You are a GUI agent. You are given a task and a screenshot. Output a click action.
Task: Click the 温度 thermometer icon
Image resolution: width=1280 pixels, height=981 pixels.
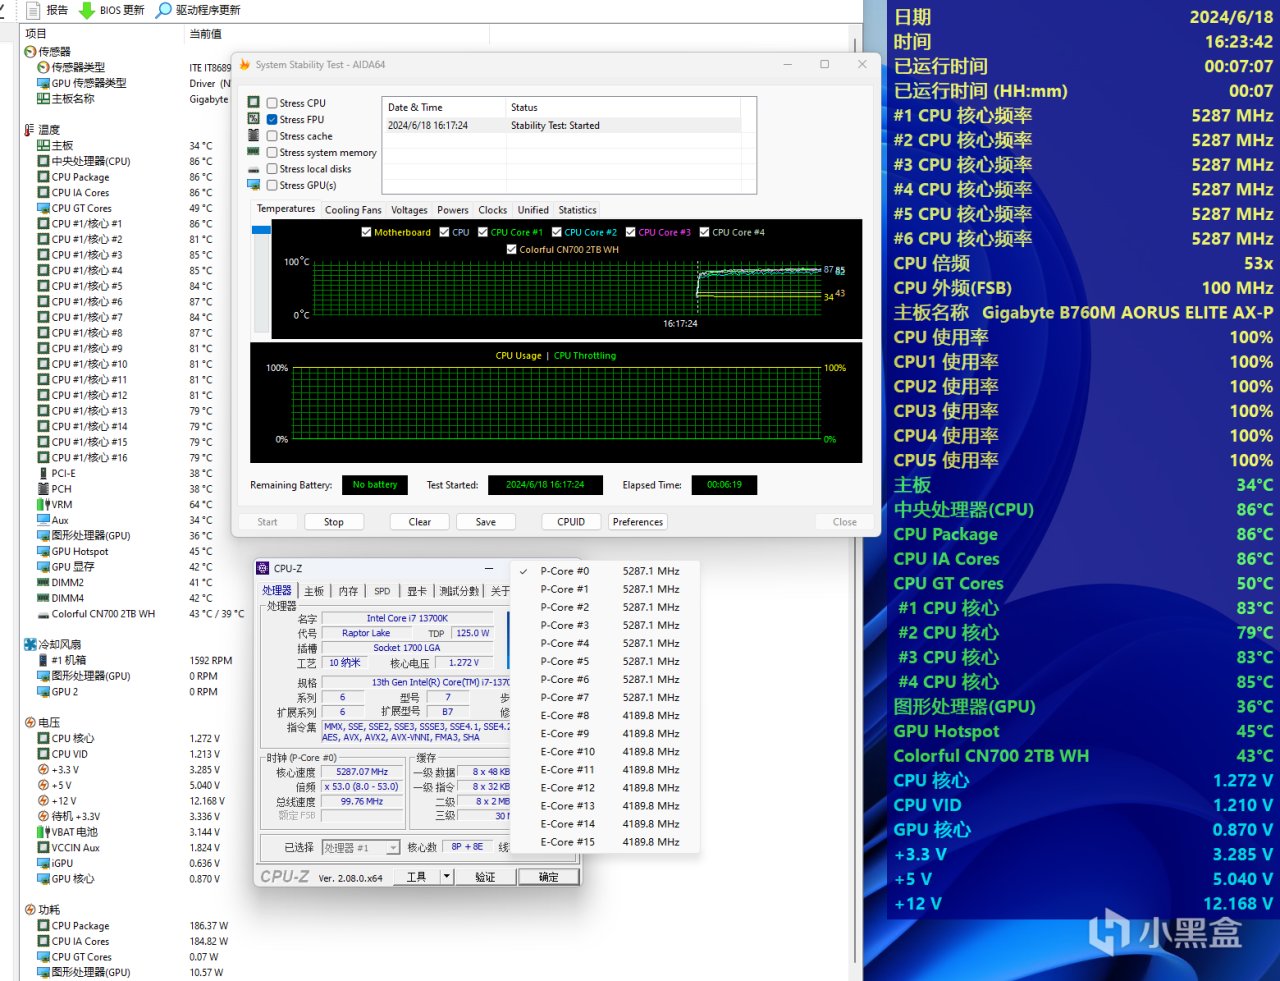coord(29,130)
